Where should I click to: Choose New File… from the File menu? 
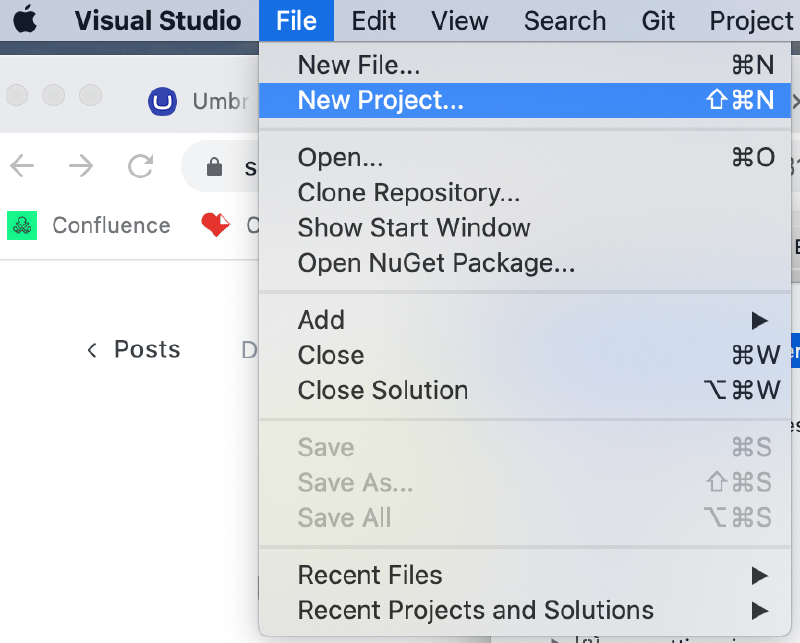(525, 65)
